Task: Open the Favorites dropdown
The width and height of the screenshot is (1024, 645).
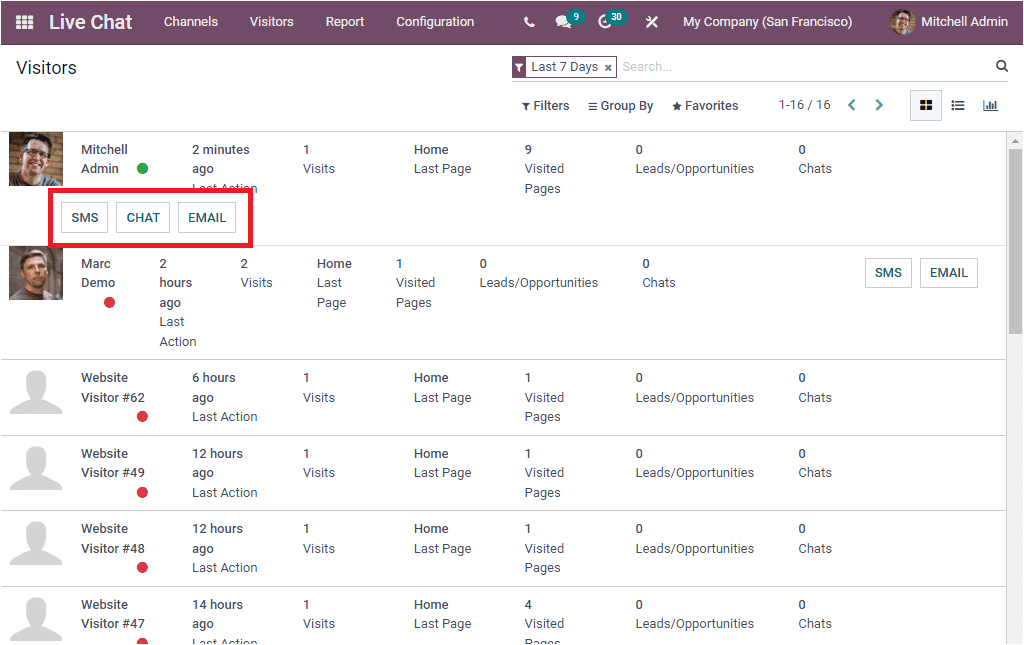Action: [x=704, y=105]
